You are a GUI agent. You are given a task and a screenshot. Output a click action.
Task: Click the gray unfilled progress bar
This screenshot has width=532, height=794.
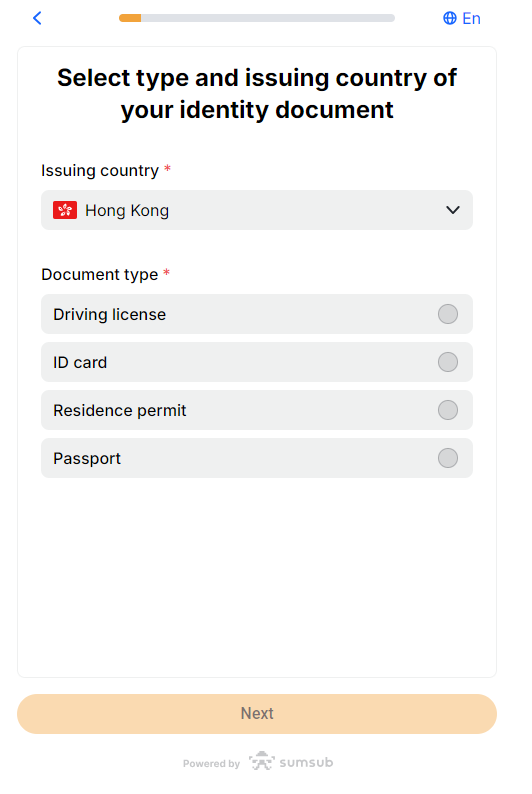268,18
